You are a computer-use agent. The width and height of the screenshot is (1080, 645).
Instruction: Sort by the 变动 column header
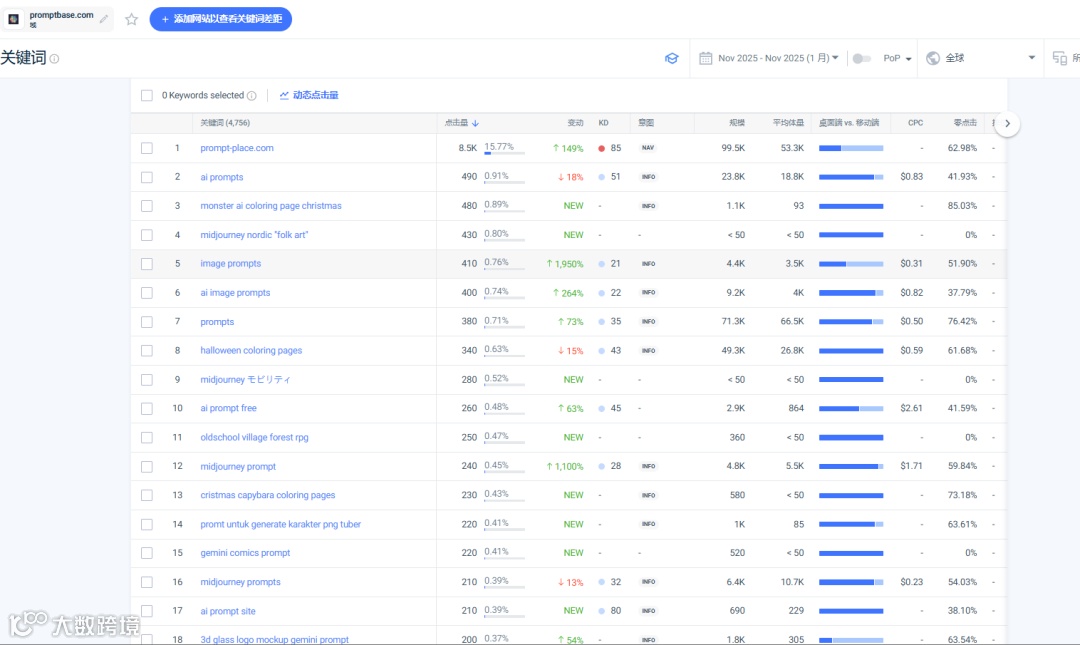pyautogui.click(x=575, y=123)
